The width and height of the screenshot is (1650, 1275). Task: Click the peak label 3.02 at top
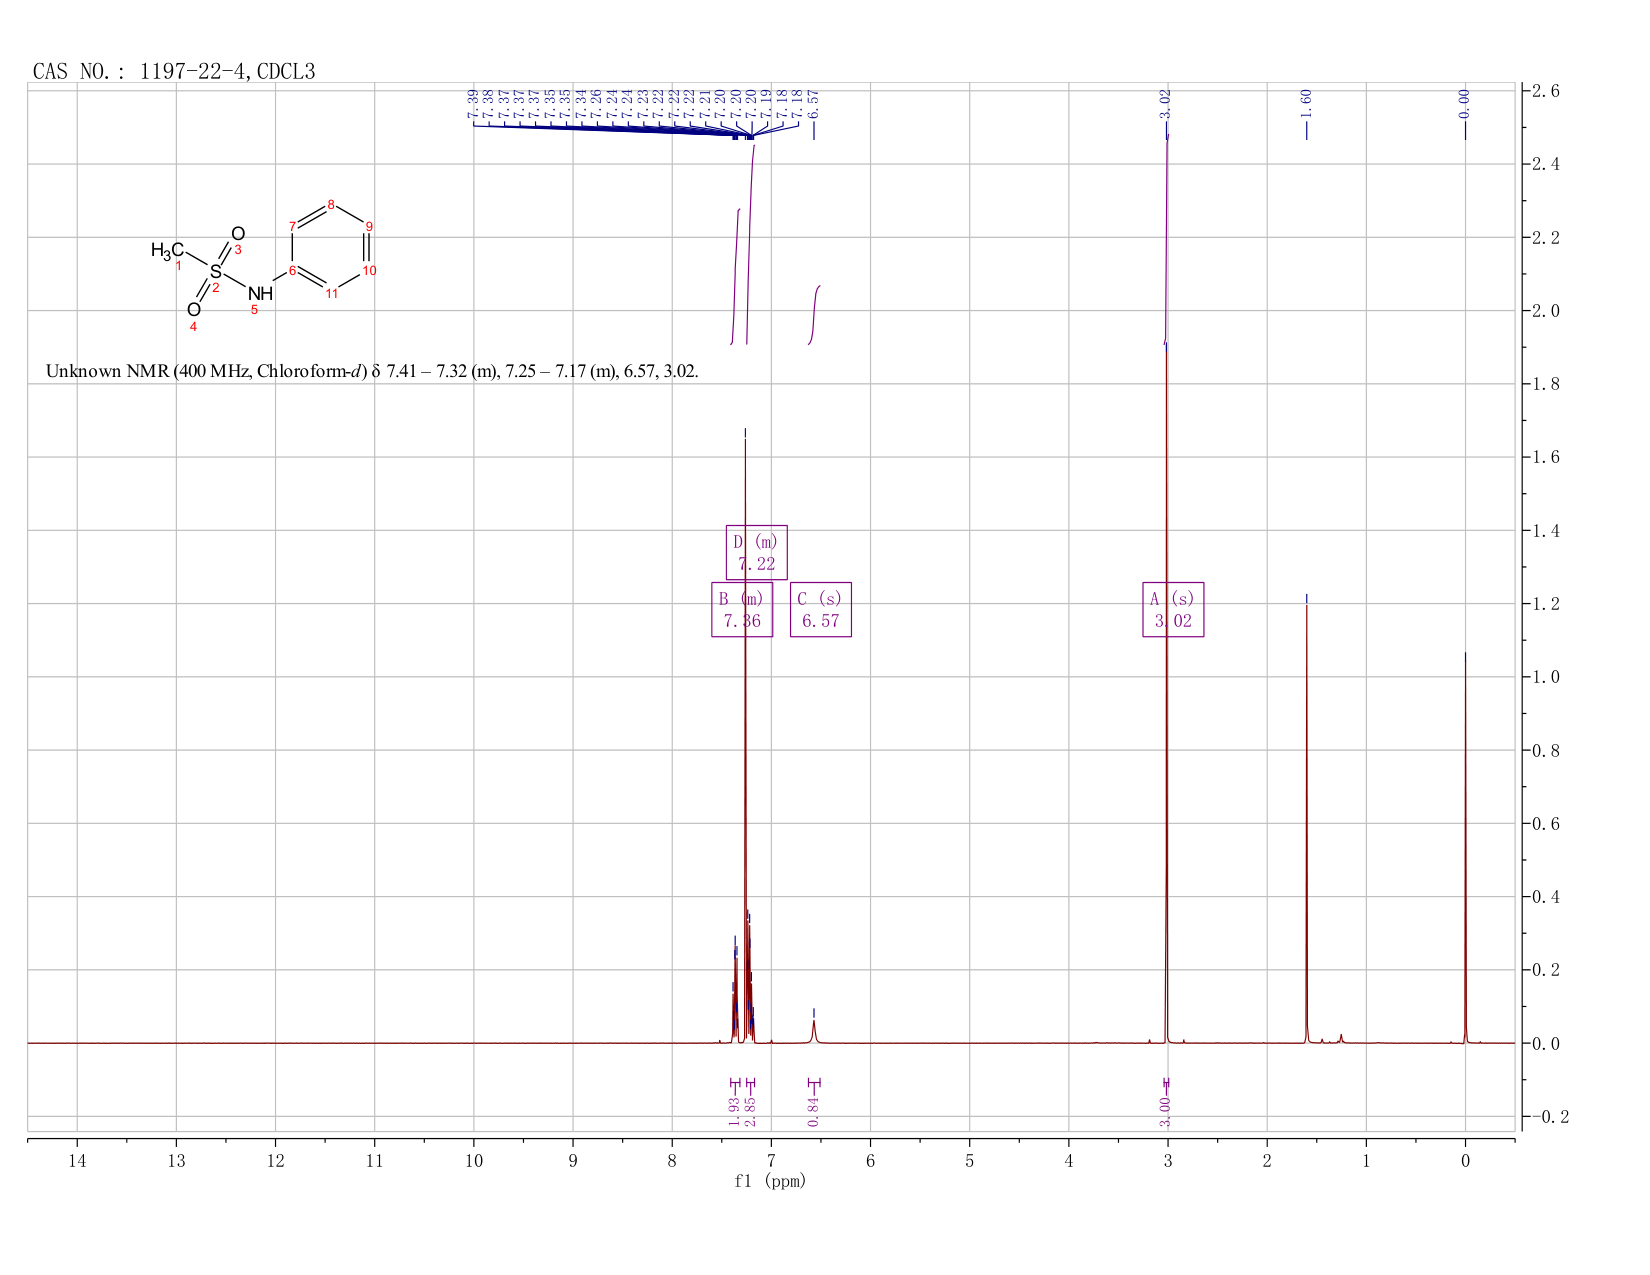coord(1166,103)
